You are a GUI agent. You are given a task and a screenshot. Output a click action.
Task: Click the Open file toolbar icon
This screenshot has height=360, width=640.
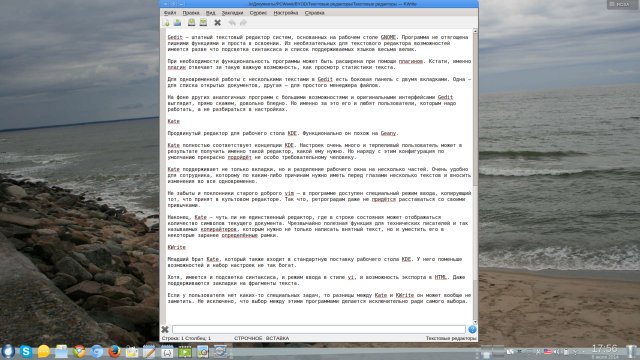(x=178, y=22)
